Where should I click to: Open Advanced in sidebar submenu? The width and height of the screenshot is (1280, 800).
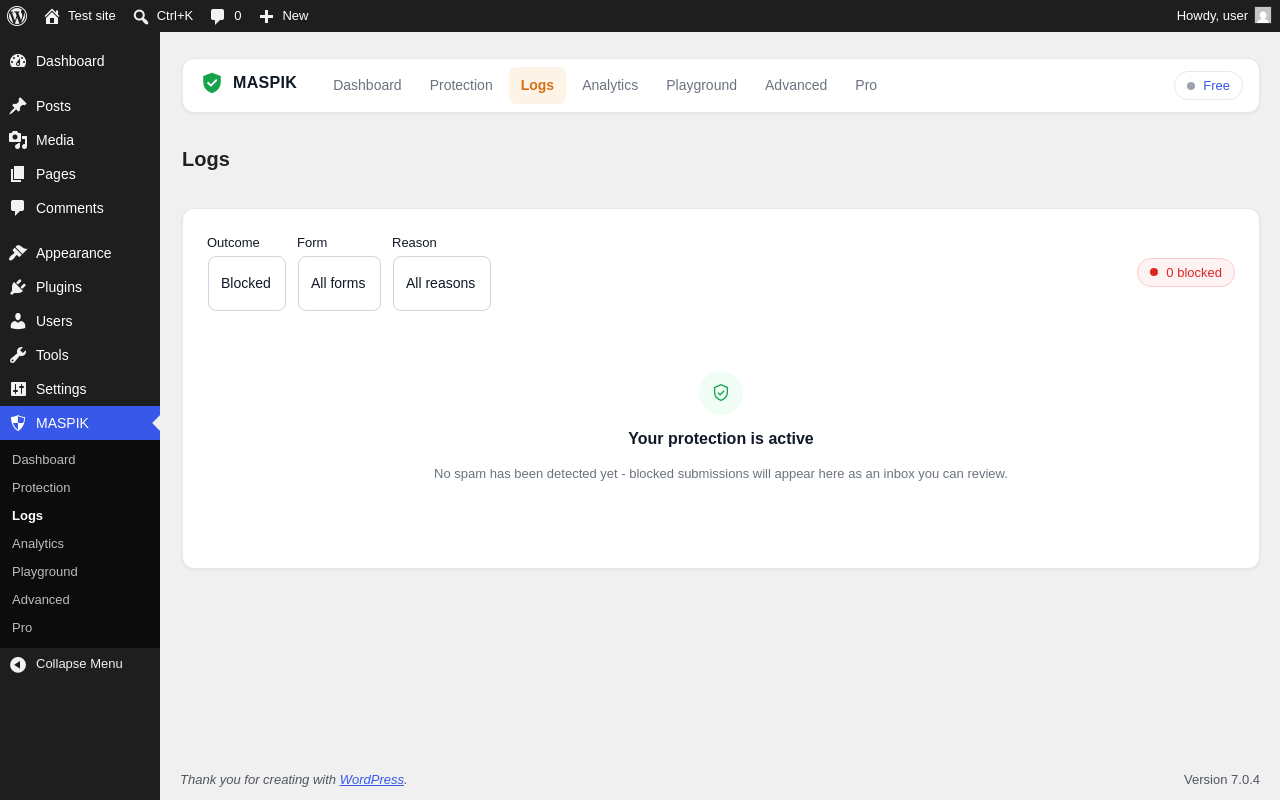coord(80,600)
